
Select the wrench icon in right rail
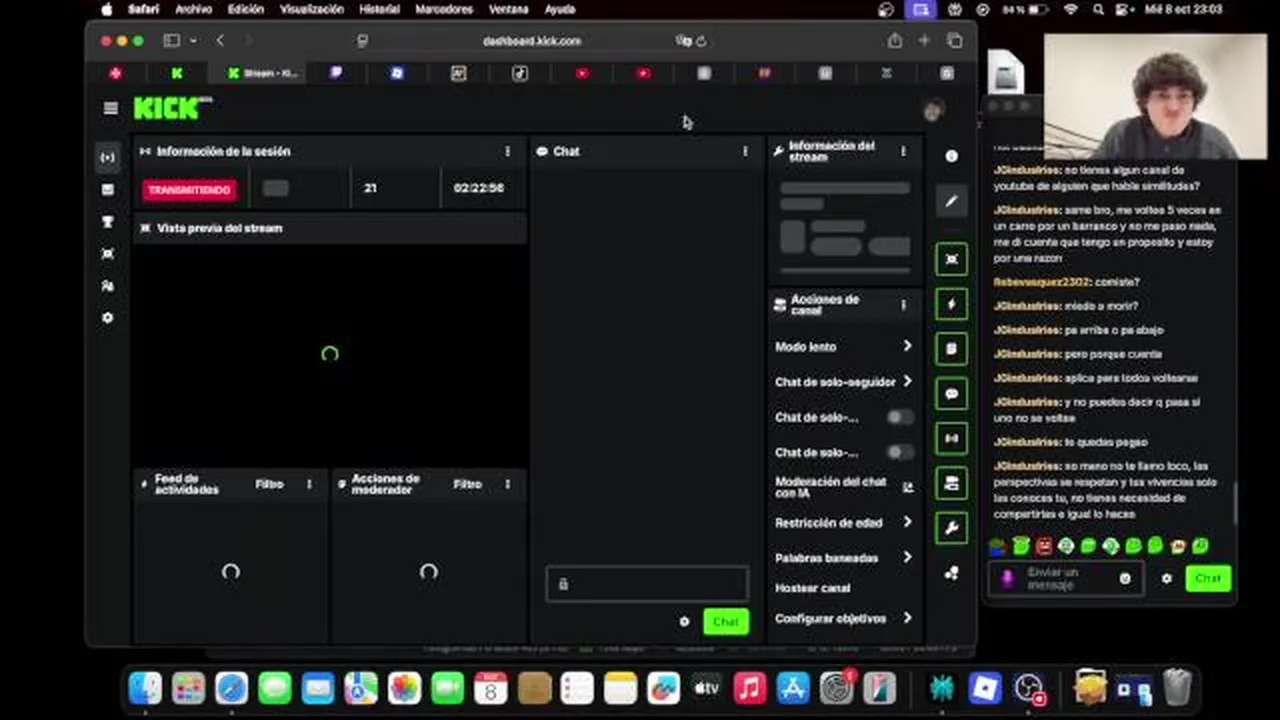tap(951, 528)
